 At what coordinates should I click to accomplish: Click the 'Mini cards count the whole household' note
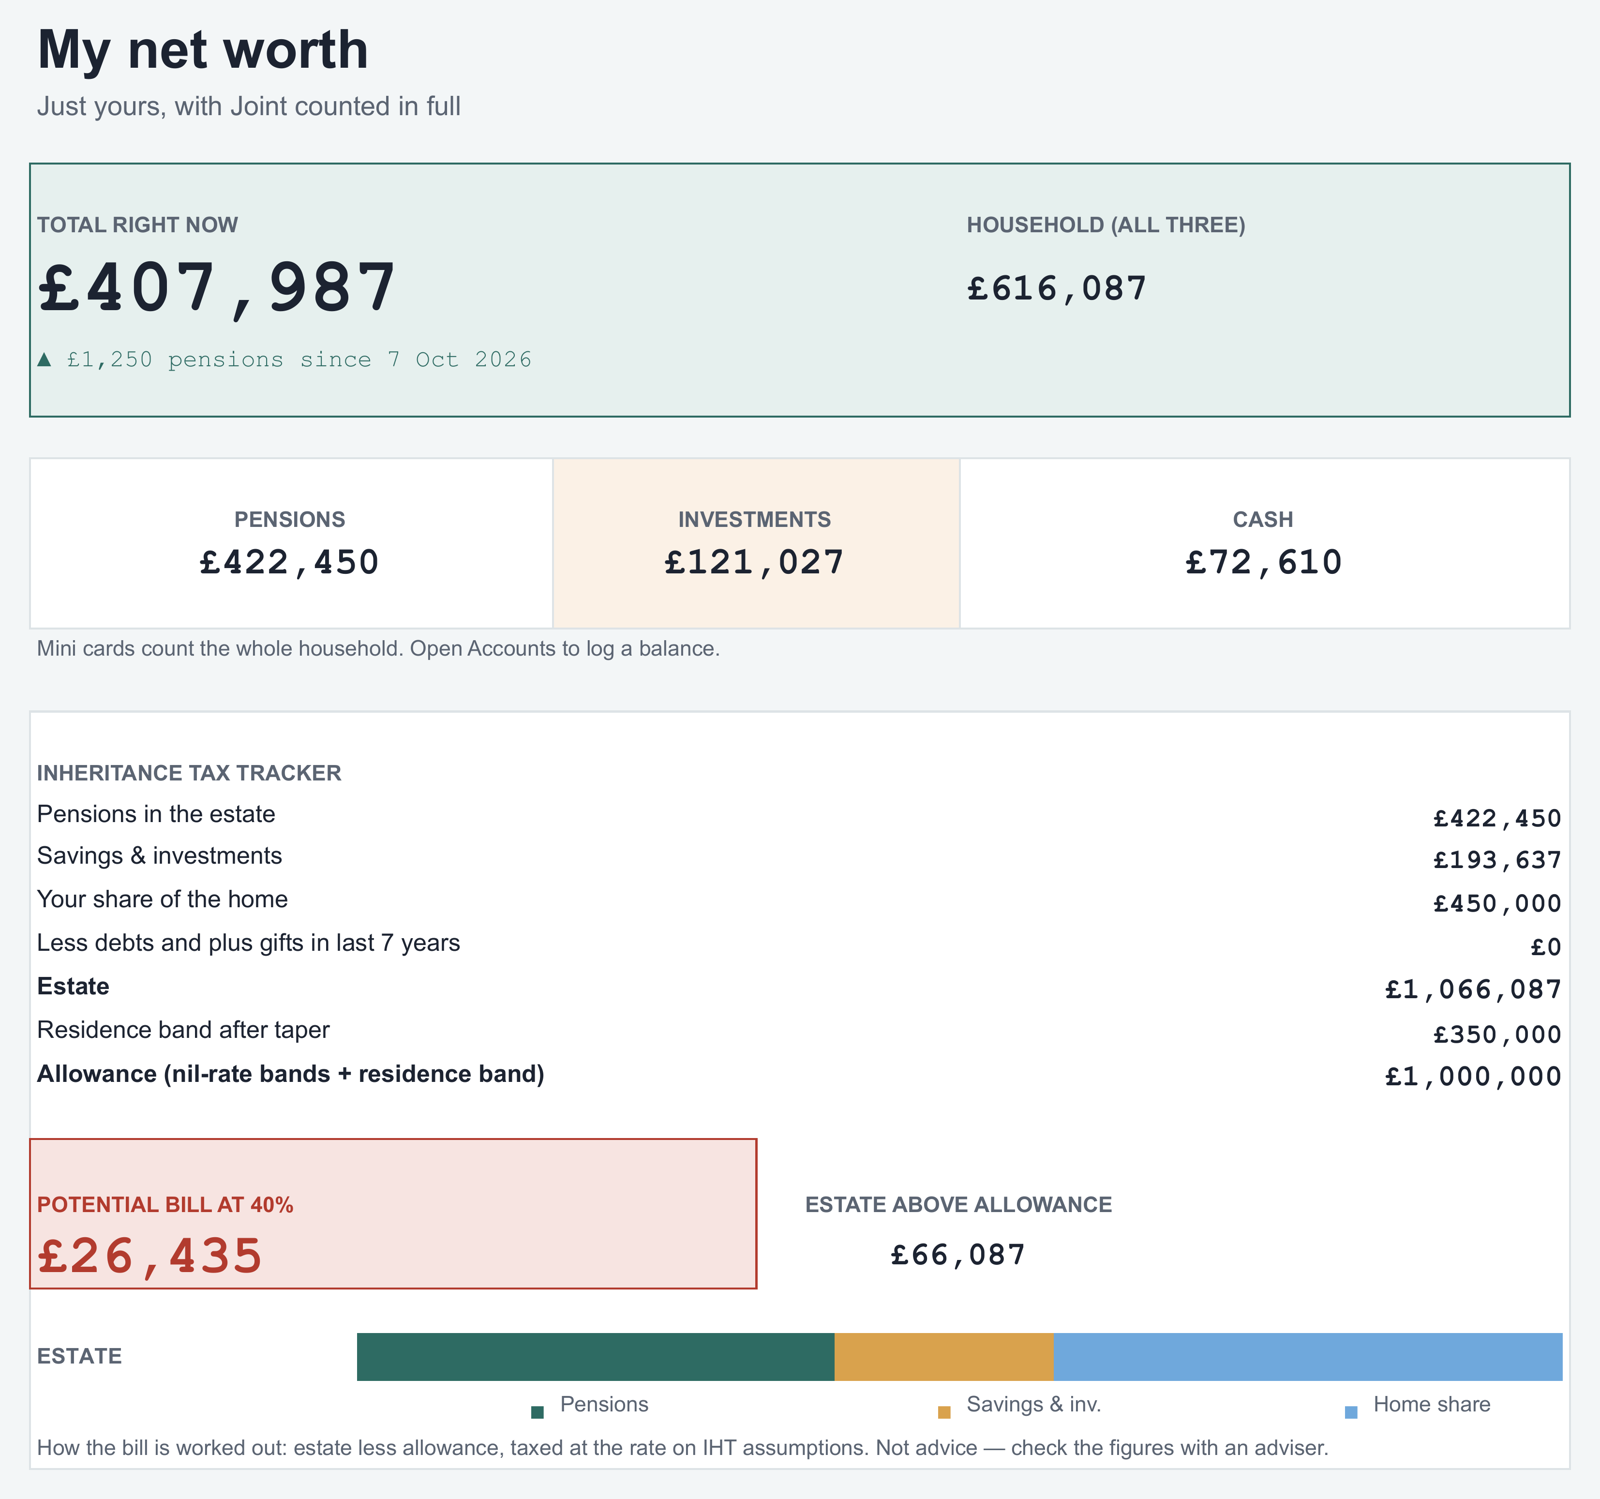point(378,648)
